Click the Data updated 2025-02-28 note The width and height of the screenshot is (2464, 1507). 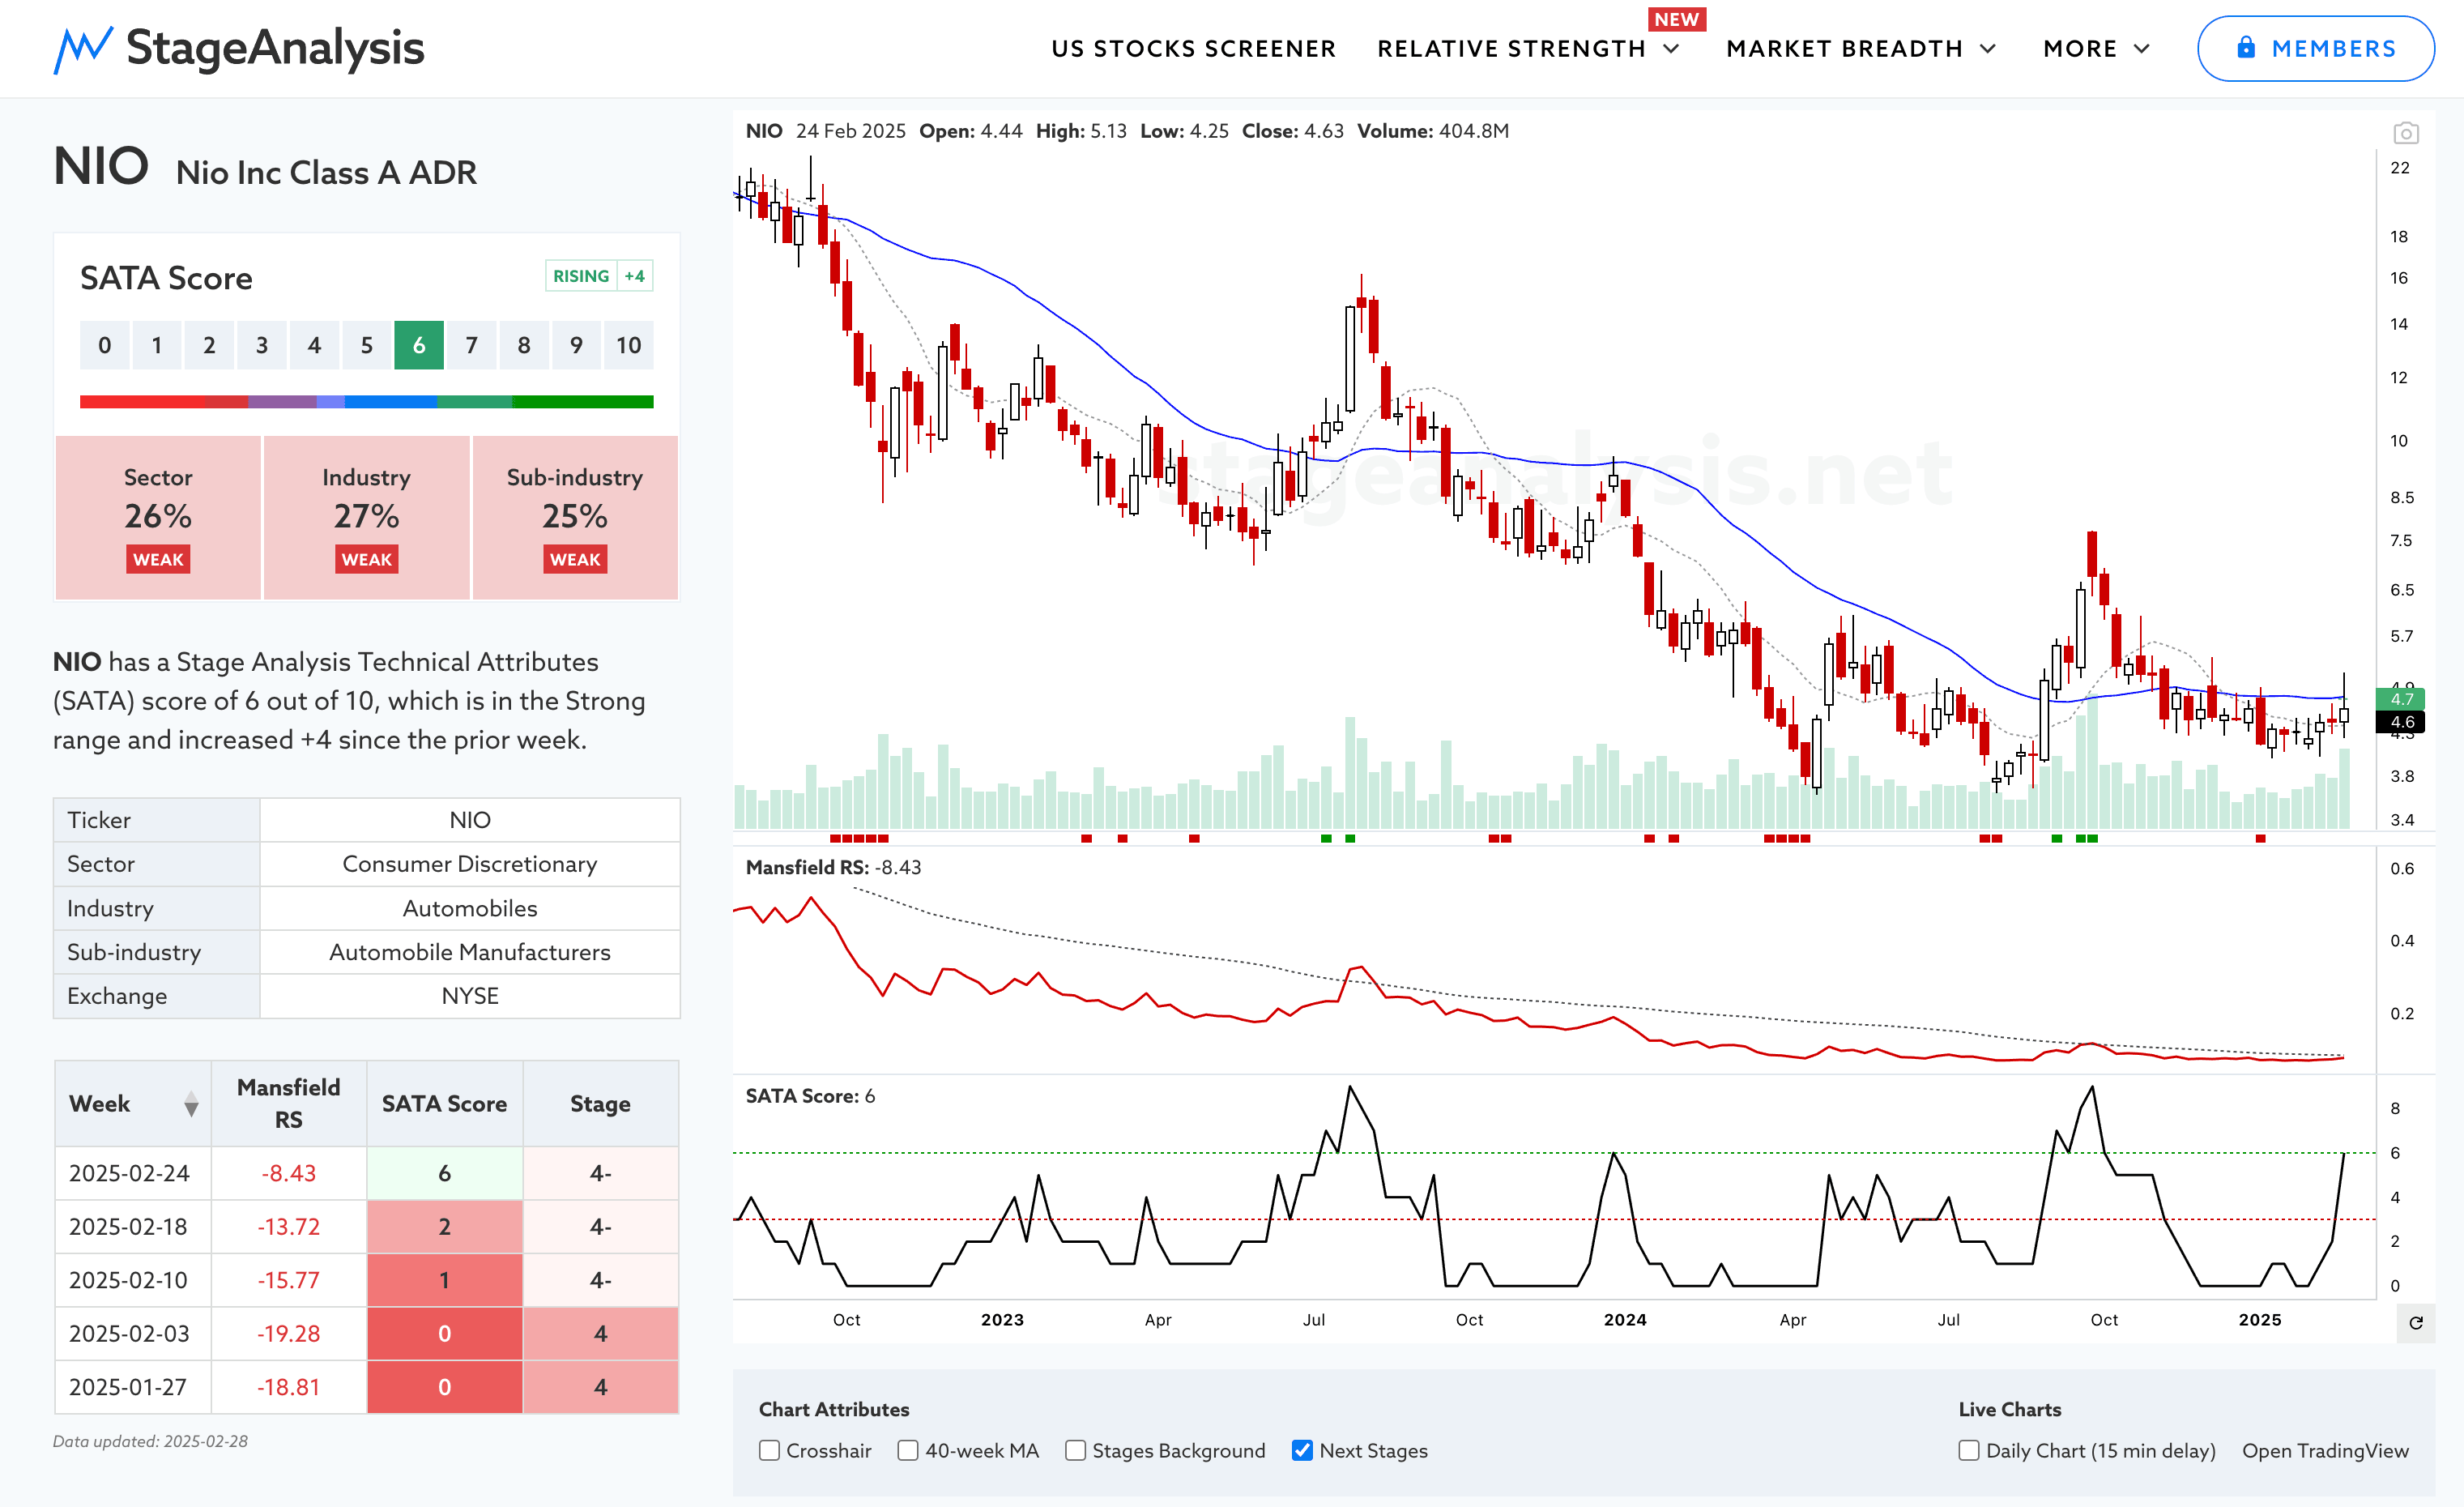pyautogui.click(x=150, y=1441)
